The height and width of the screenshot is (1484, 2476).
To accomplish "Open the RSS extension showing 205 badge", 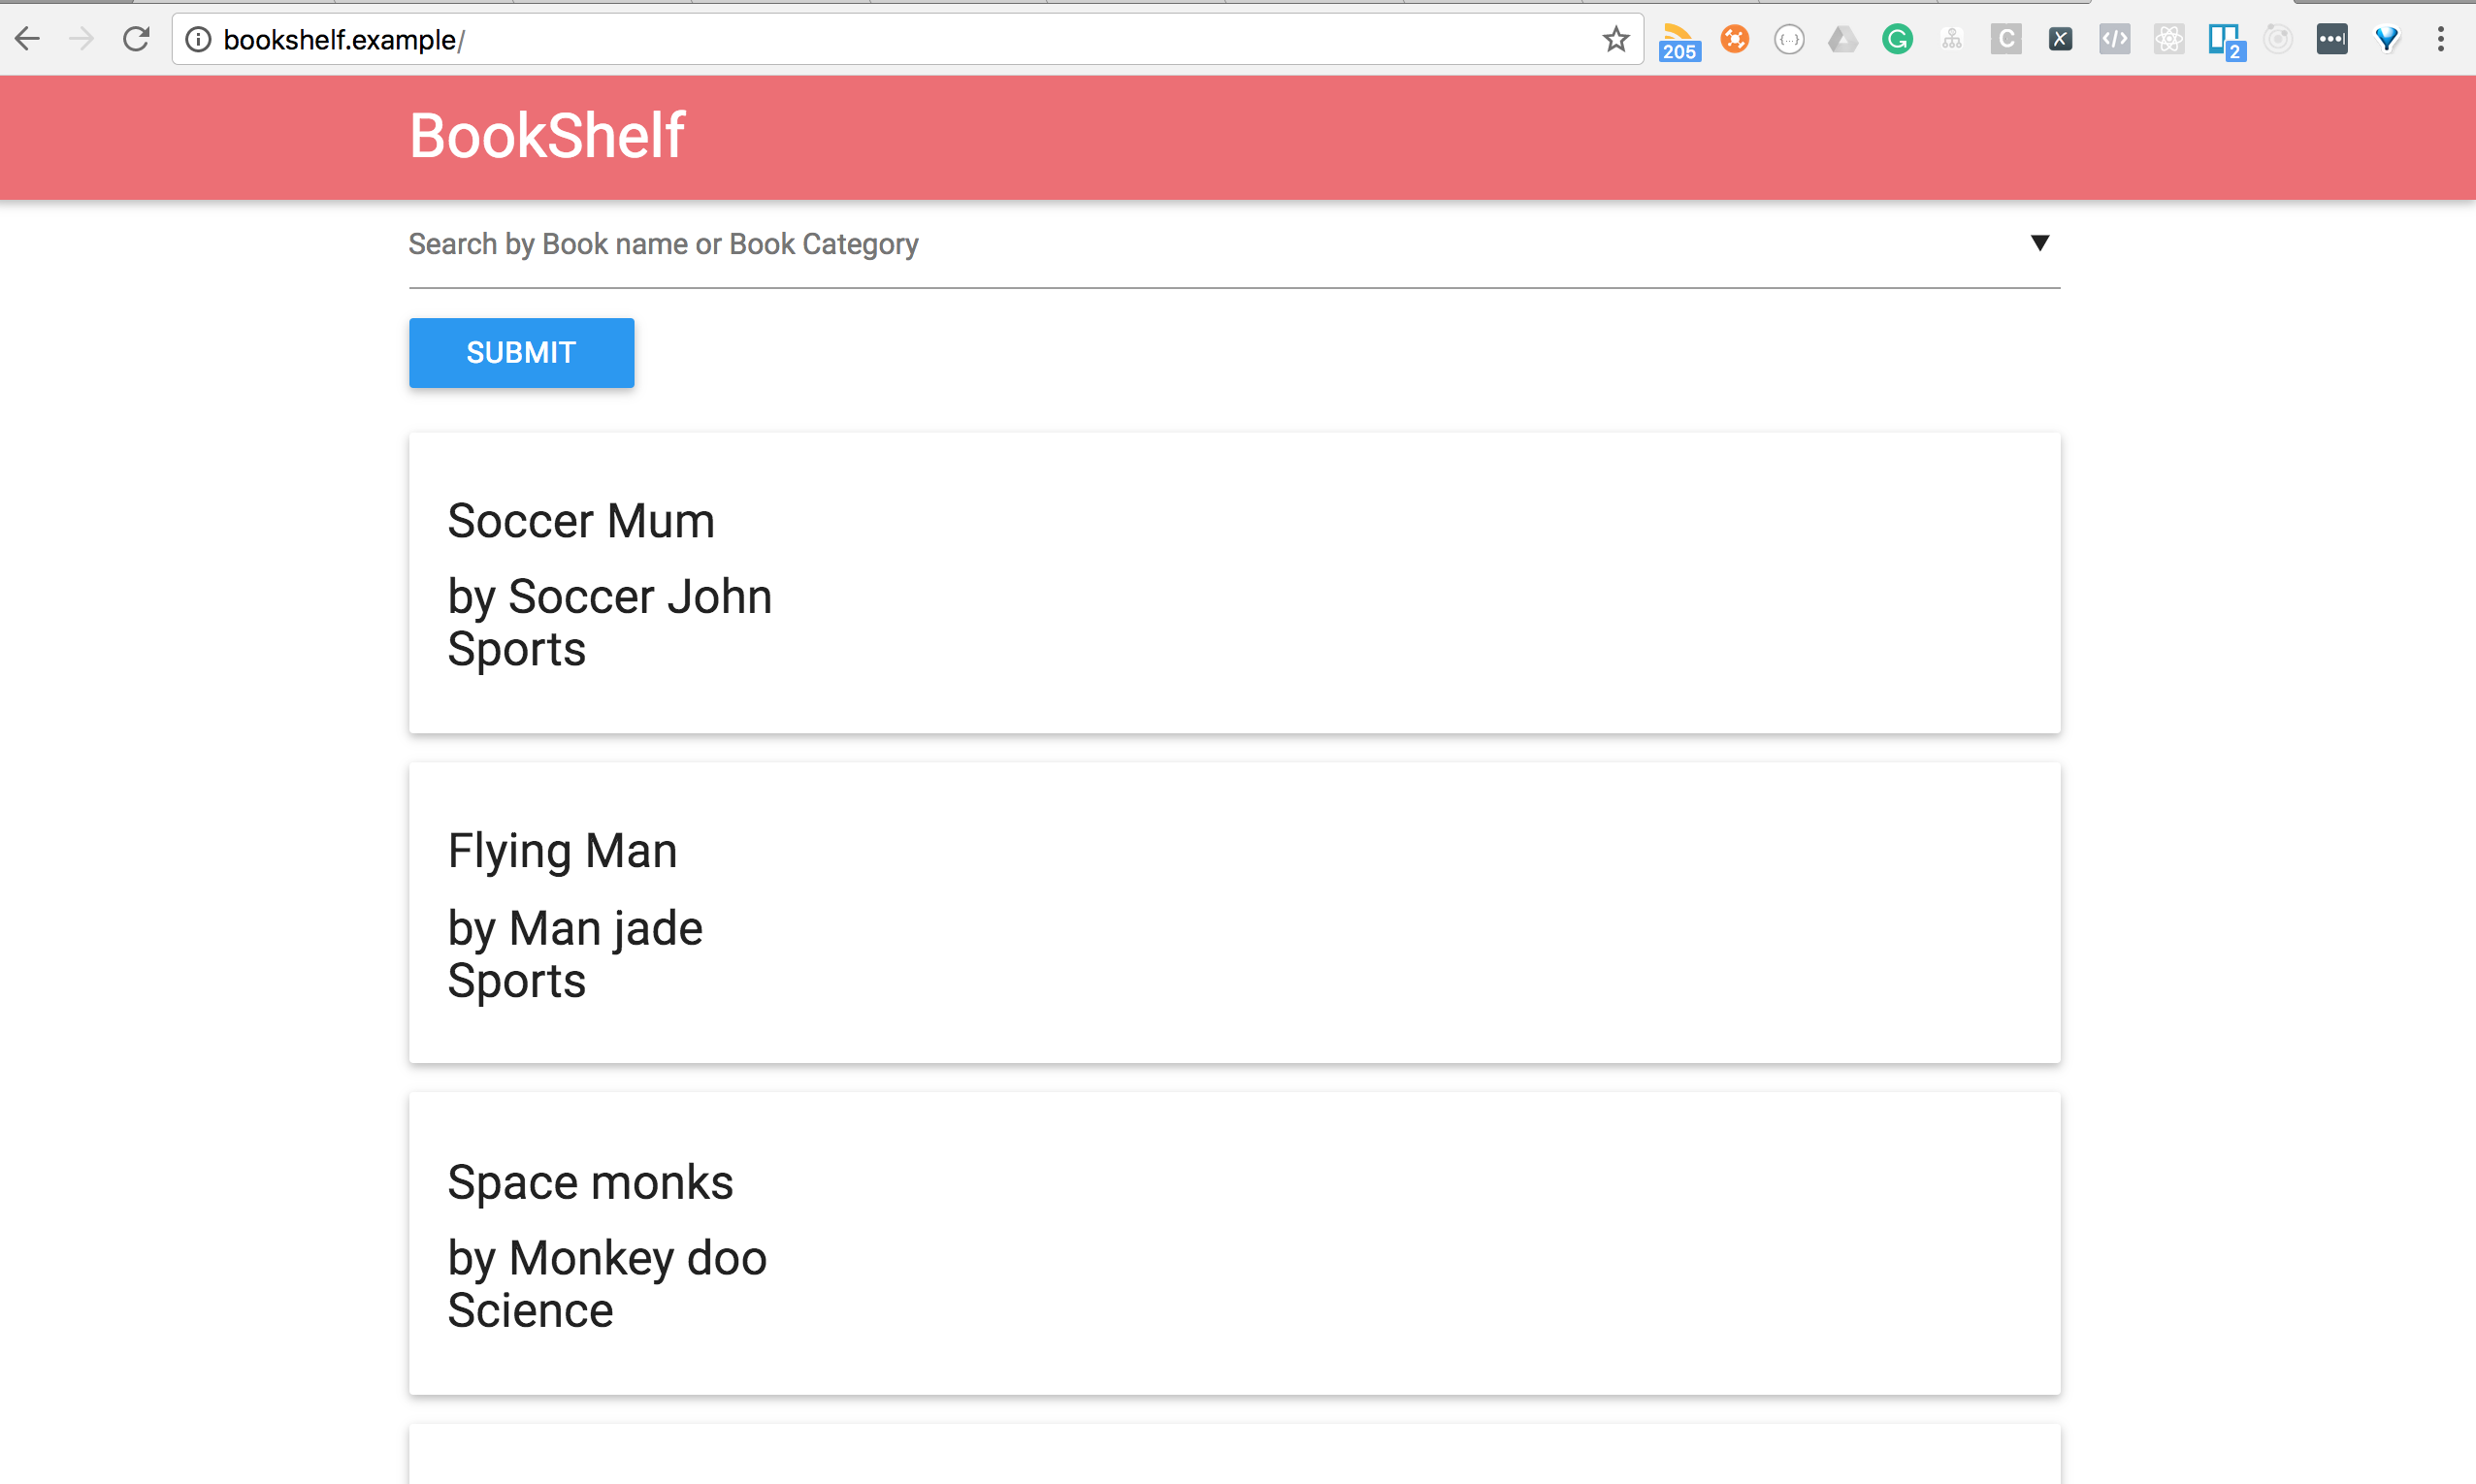I will point(1678,39).
